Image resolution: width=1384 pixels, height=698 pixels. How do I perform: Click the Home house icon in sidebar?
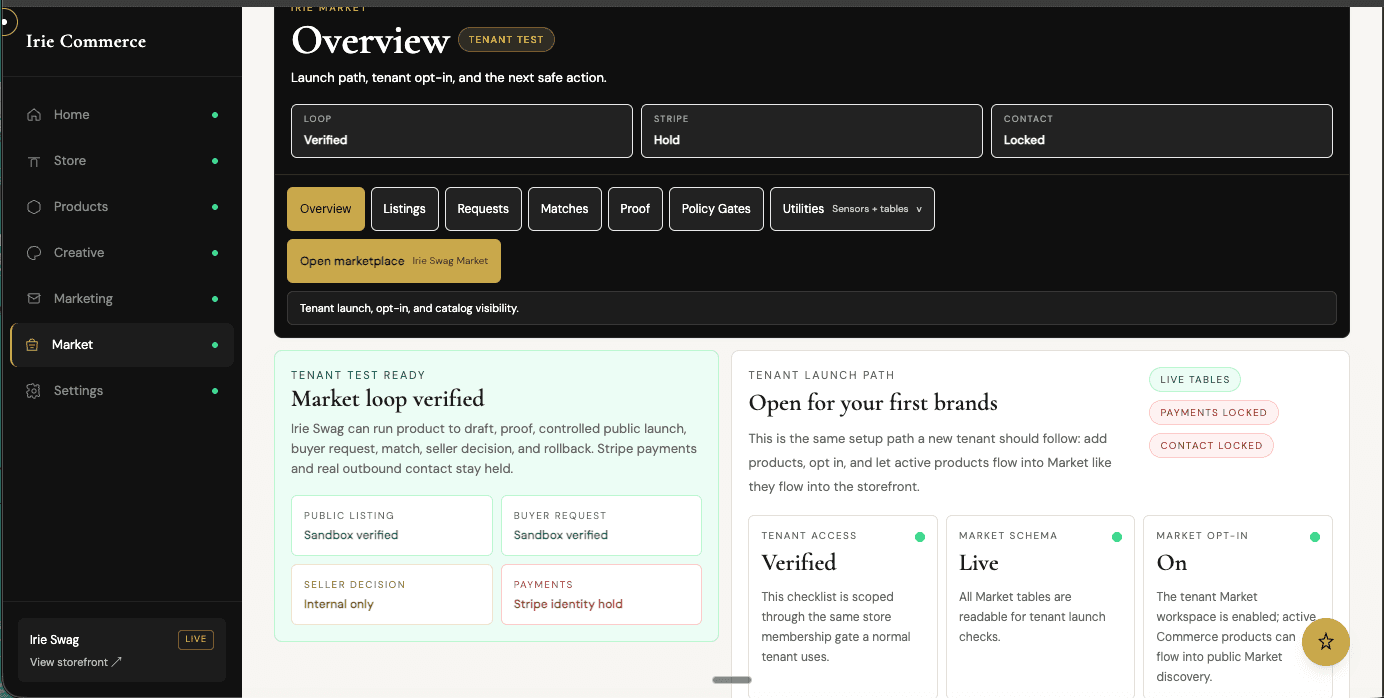click(34, 115)
